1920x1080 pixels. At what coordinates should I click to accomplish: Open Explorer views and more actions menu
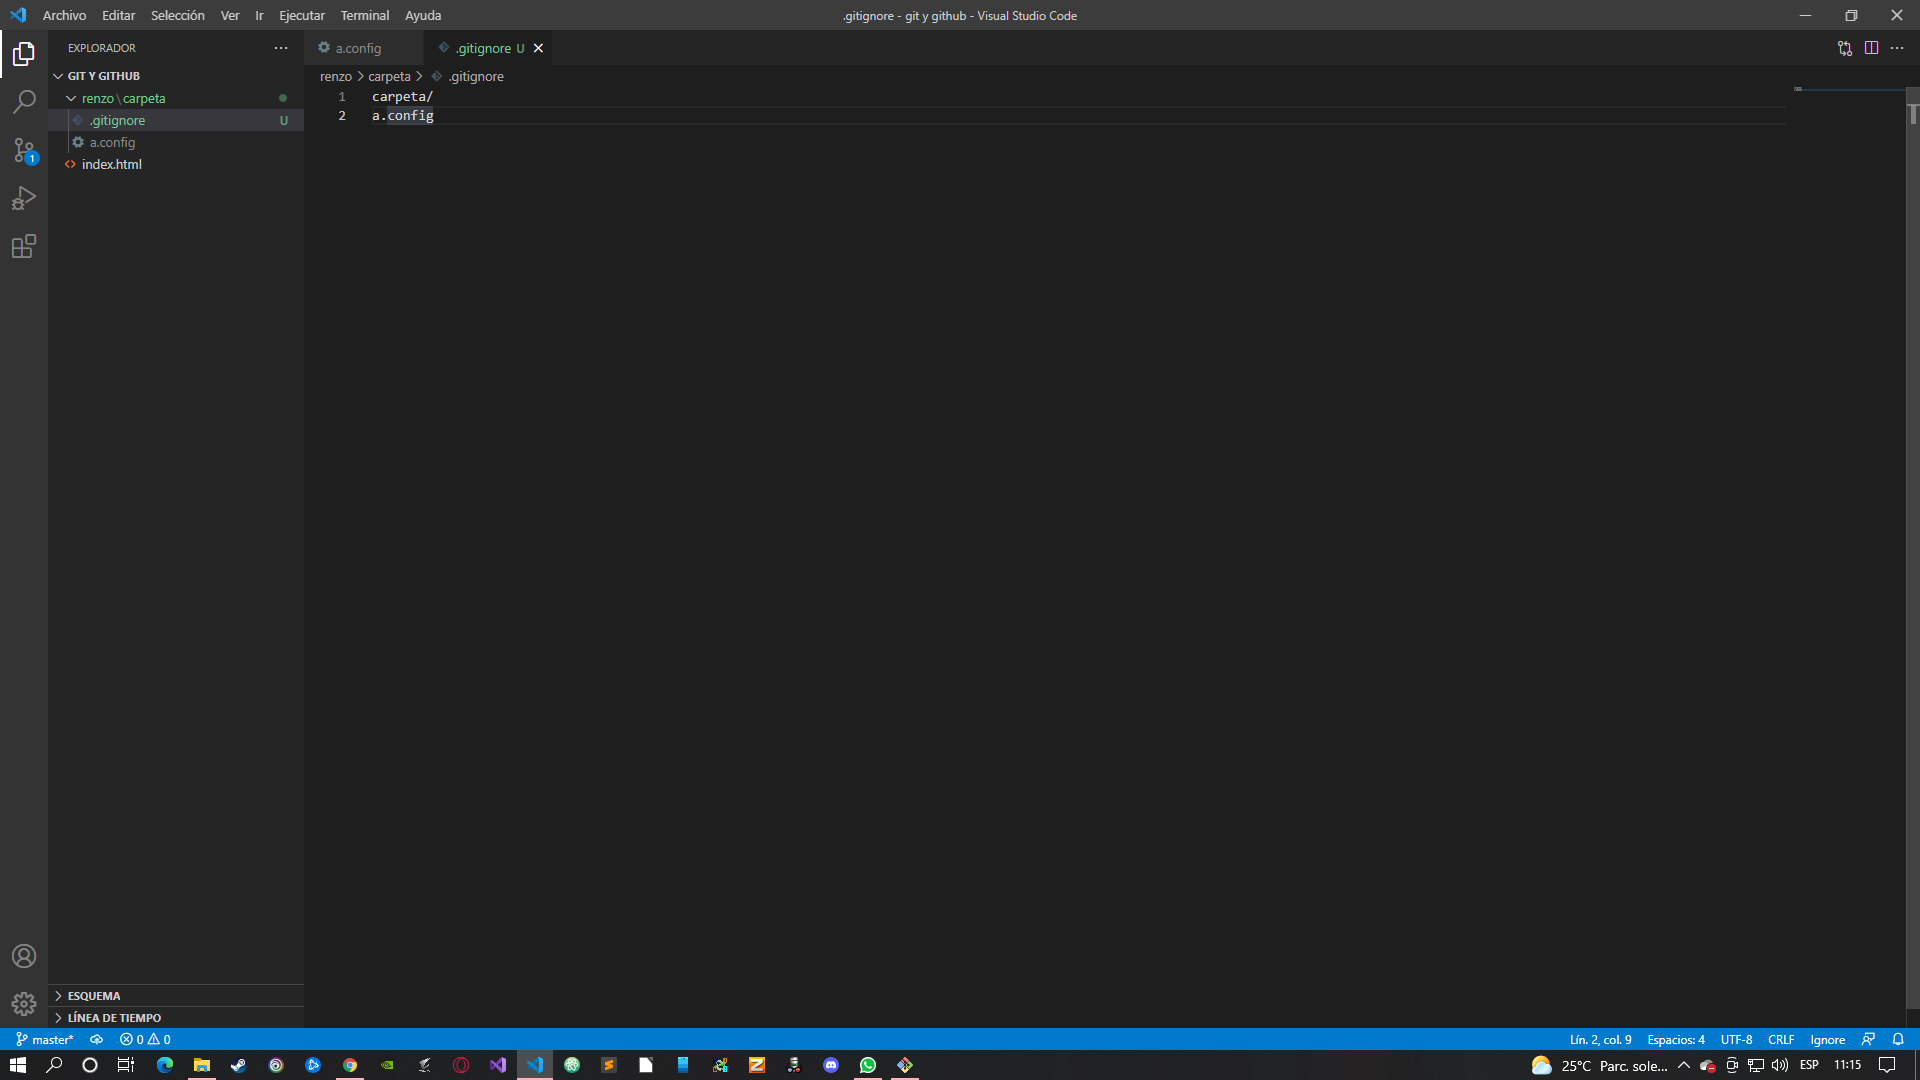click(281, 48)
